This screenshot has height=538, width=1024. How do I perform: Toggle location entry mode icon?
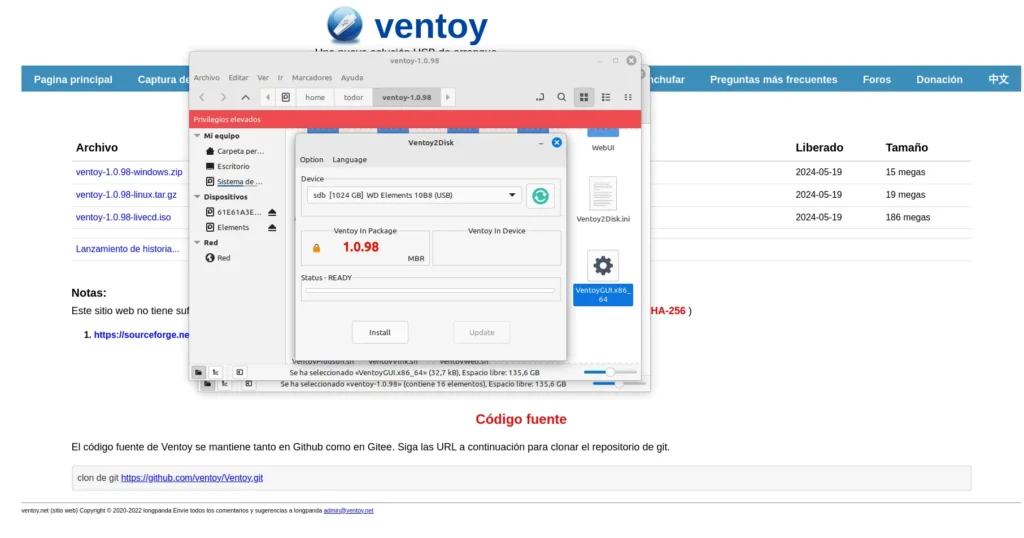(539, 97)
